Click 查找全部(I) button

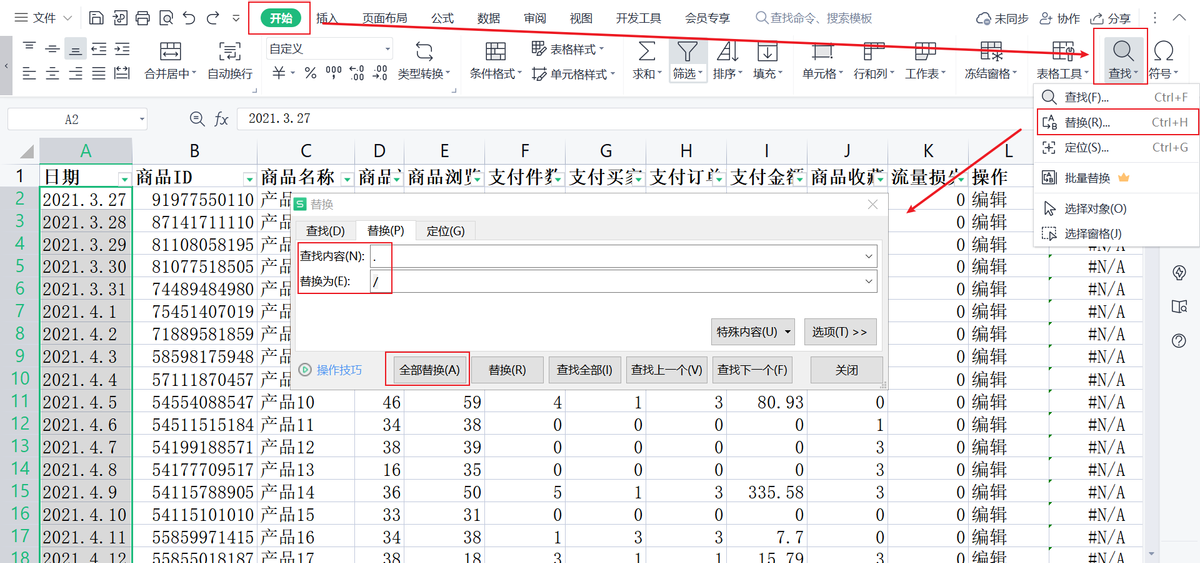(586, 369)
